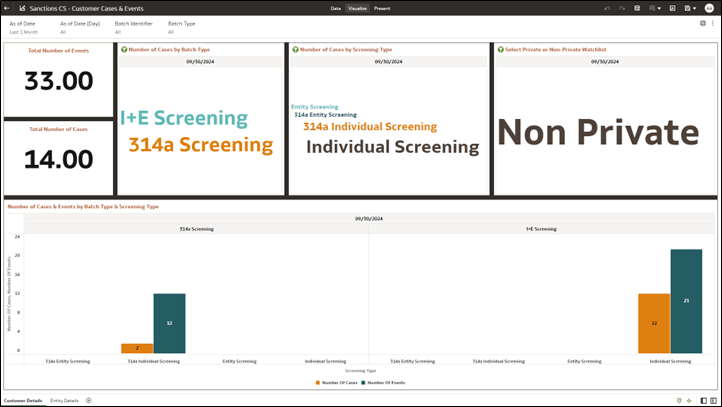
Task: Expand the Save dropdown arrow
Action: pos(694,8)
